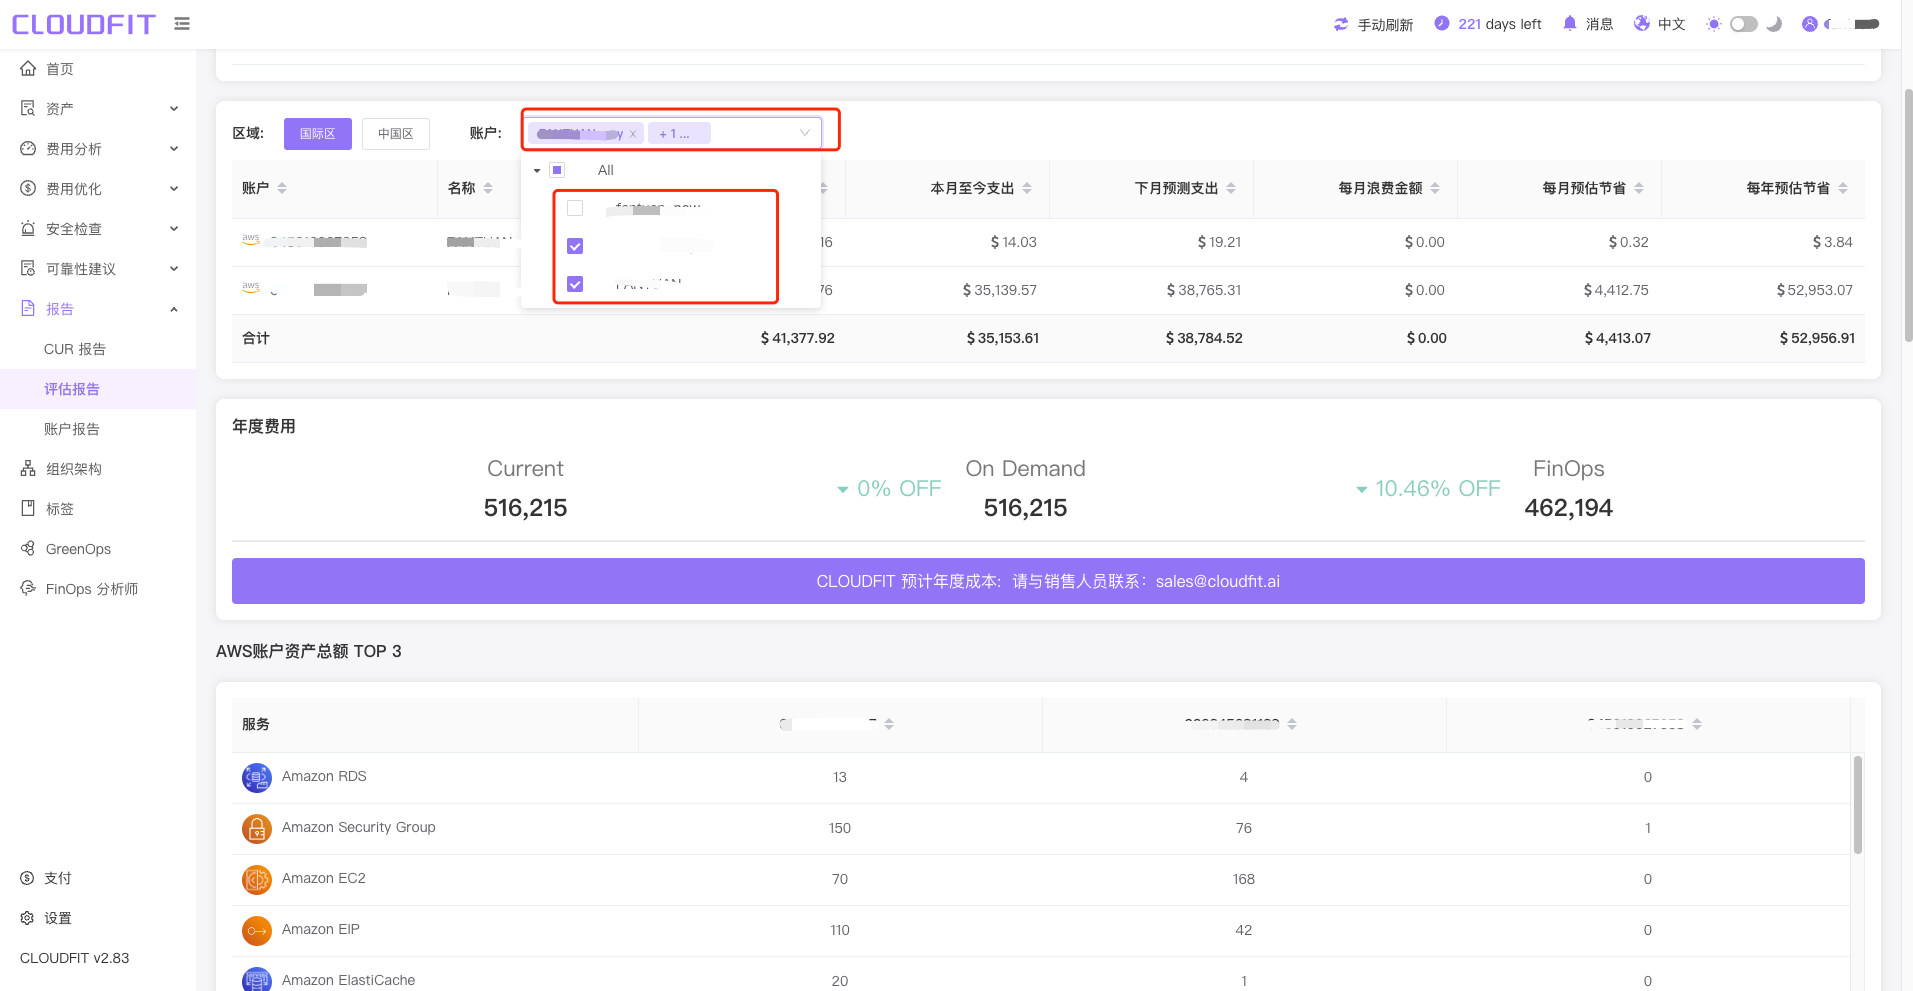
Task: Sort the second account column in TOP 3
Action: [1292, 724]
